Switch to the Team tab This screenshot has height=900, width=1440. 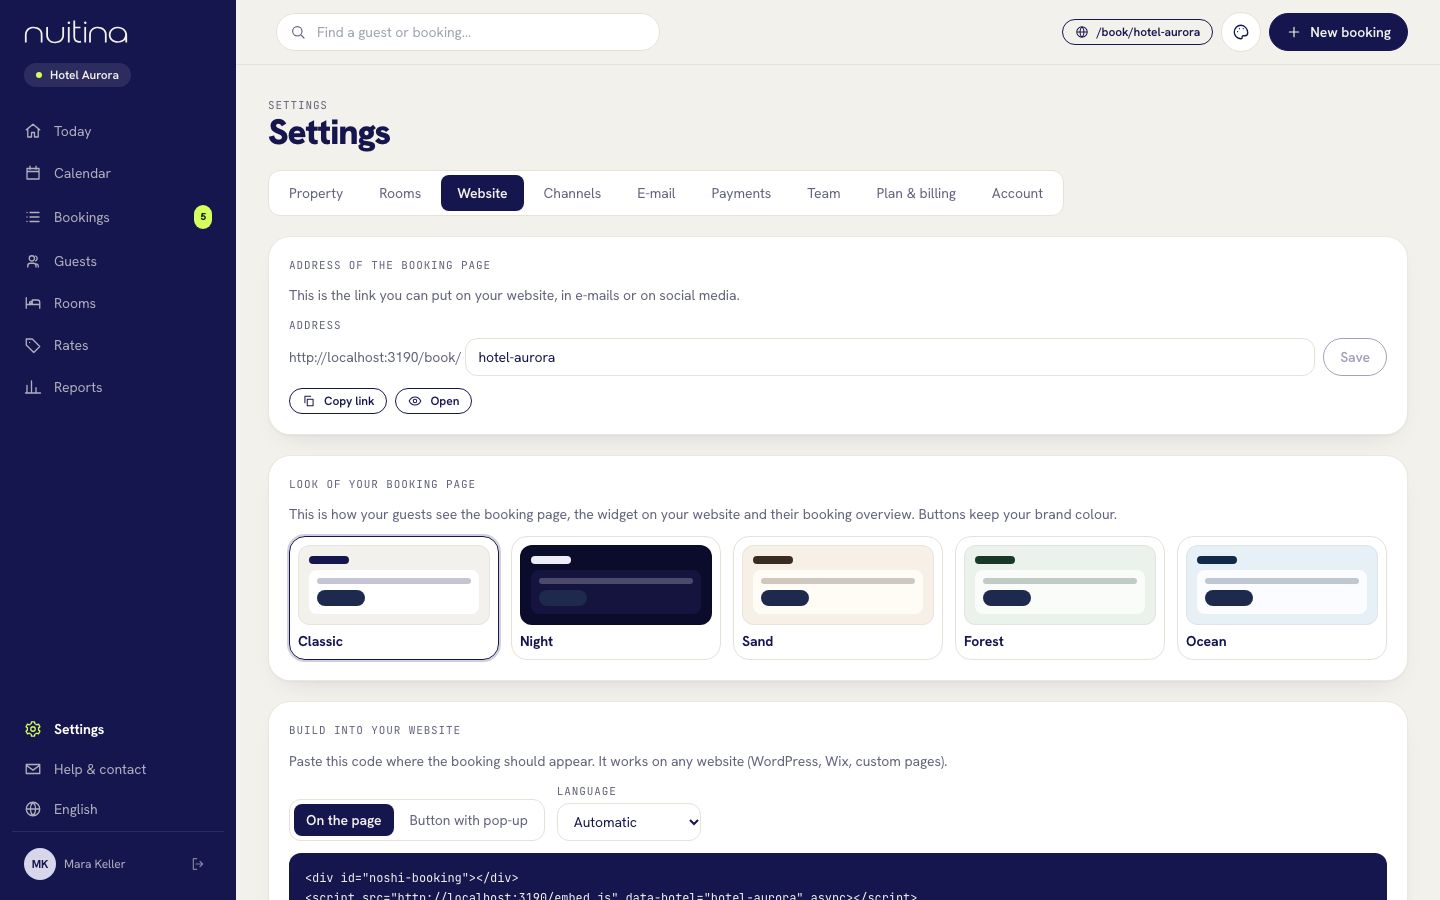[824, 193]
